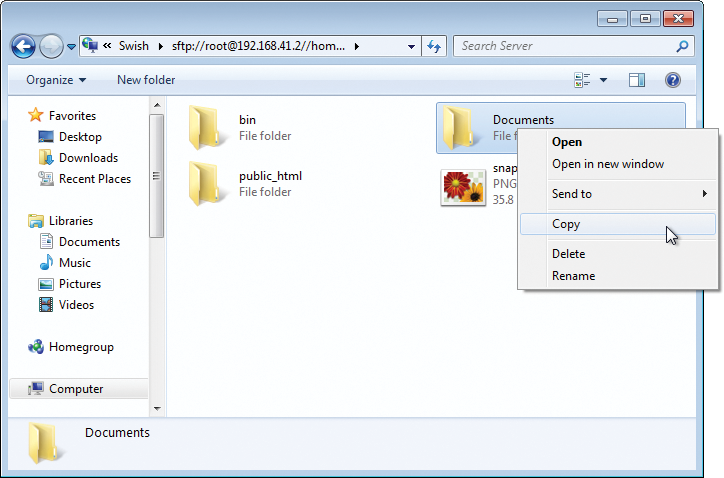Select the public_html folder icon

point(204,183)
